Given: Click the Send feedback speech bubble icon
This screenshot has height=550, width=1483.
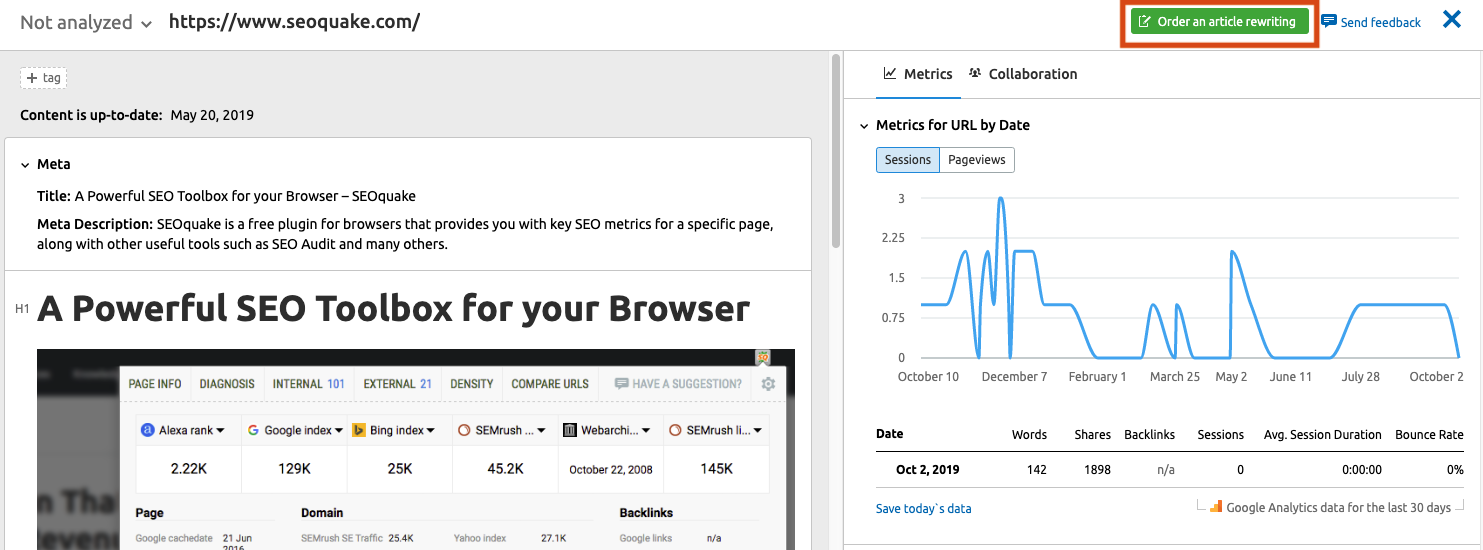Looking at the screenshot, I should [1328, 21].
